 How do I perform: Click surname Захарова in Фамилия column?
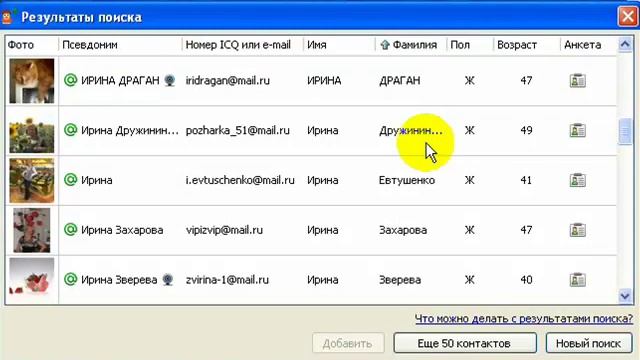pyautogui.click(x=403, y=230)
